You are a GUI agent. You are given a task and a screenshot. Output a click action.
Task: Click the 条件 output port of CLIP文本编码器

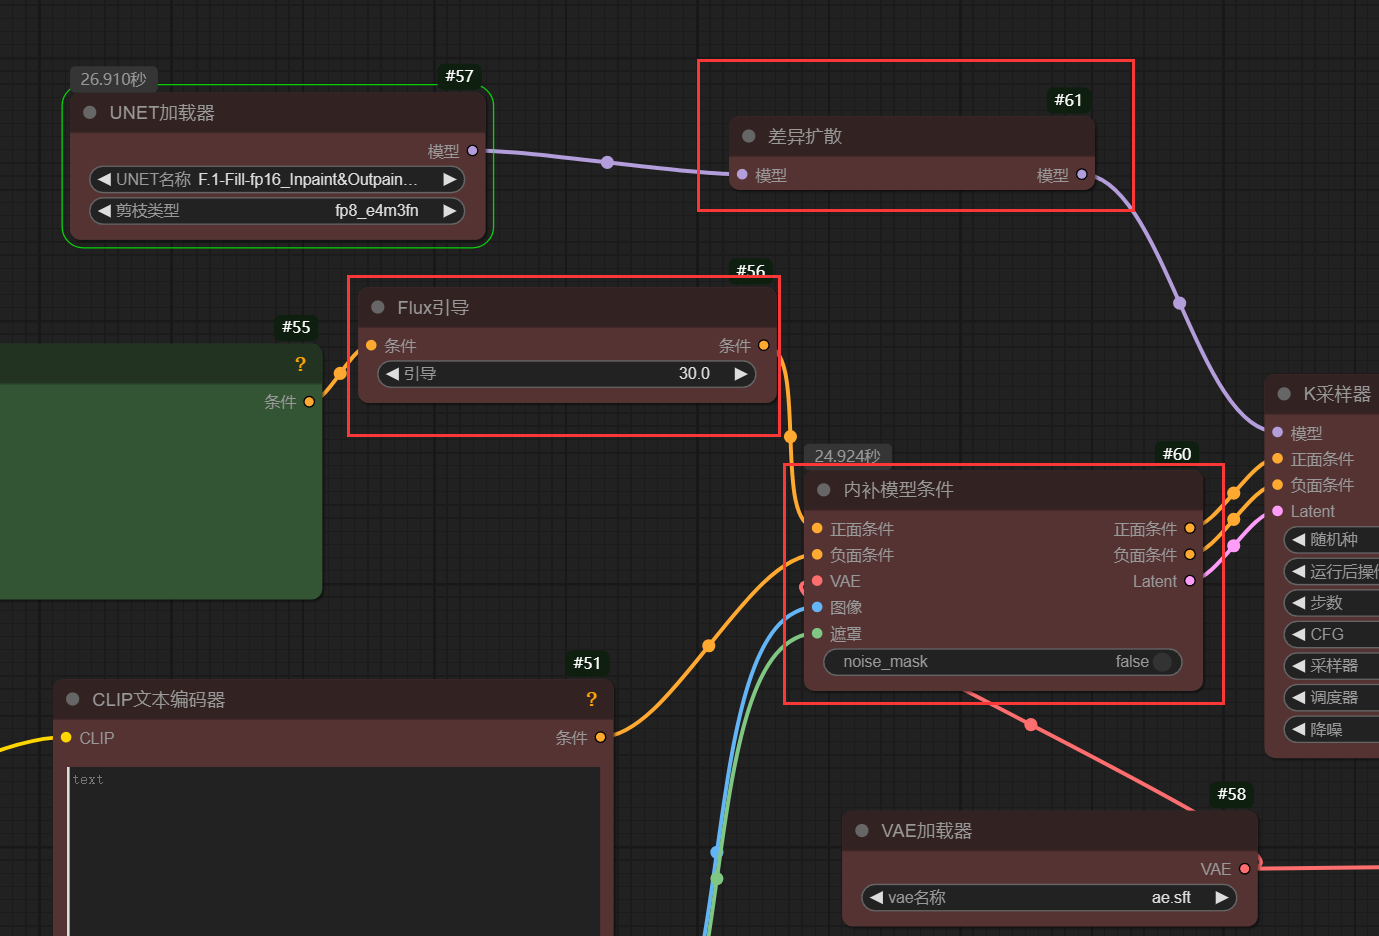601,737
